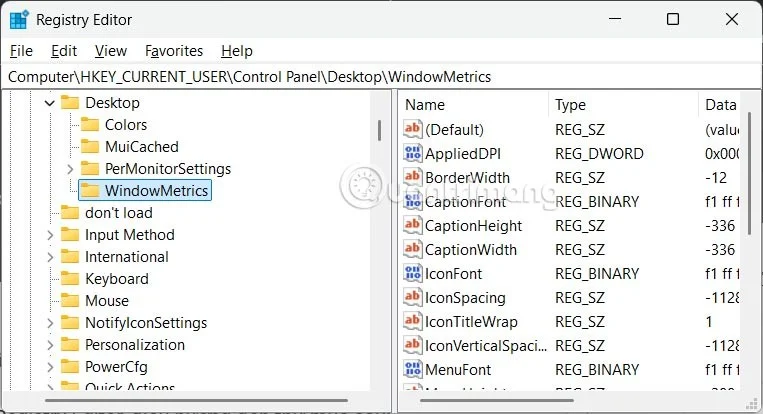Click the Mouse folder icon

[70, 301]
